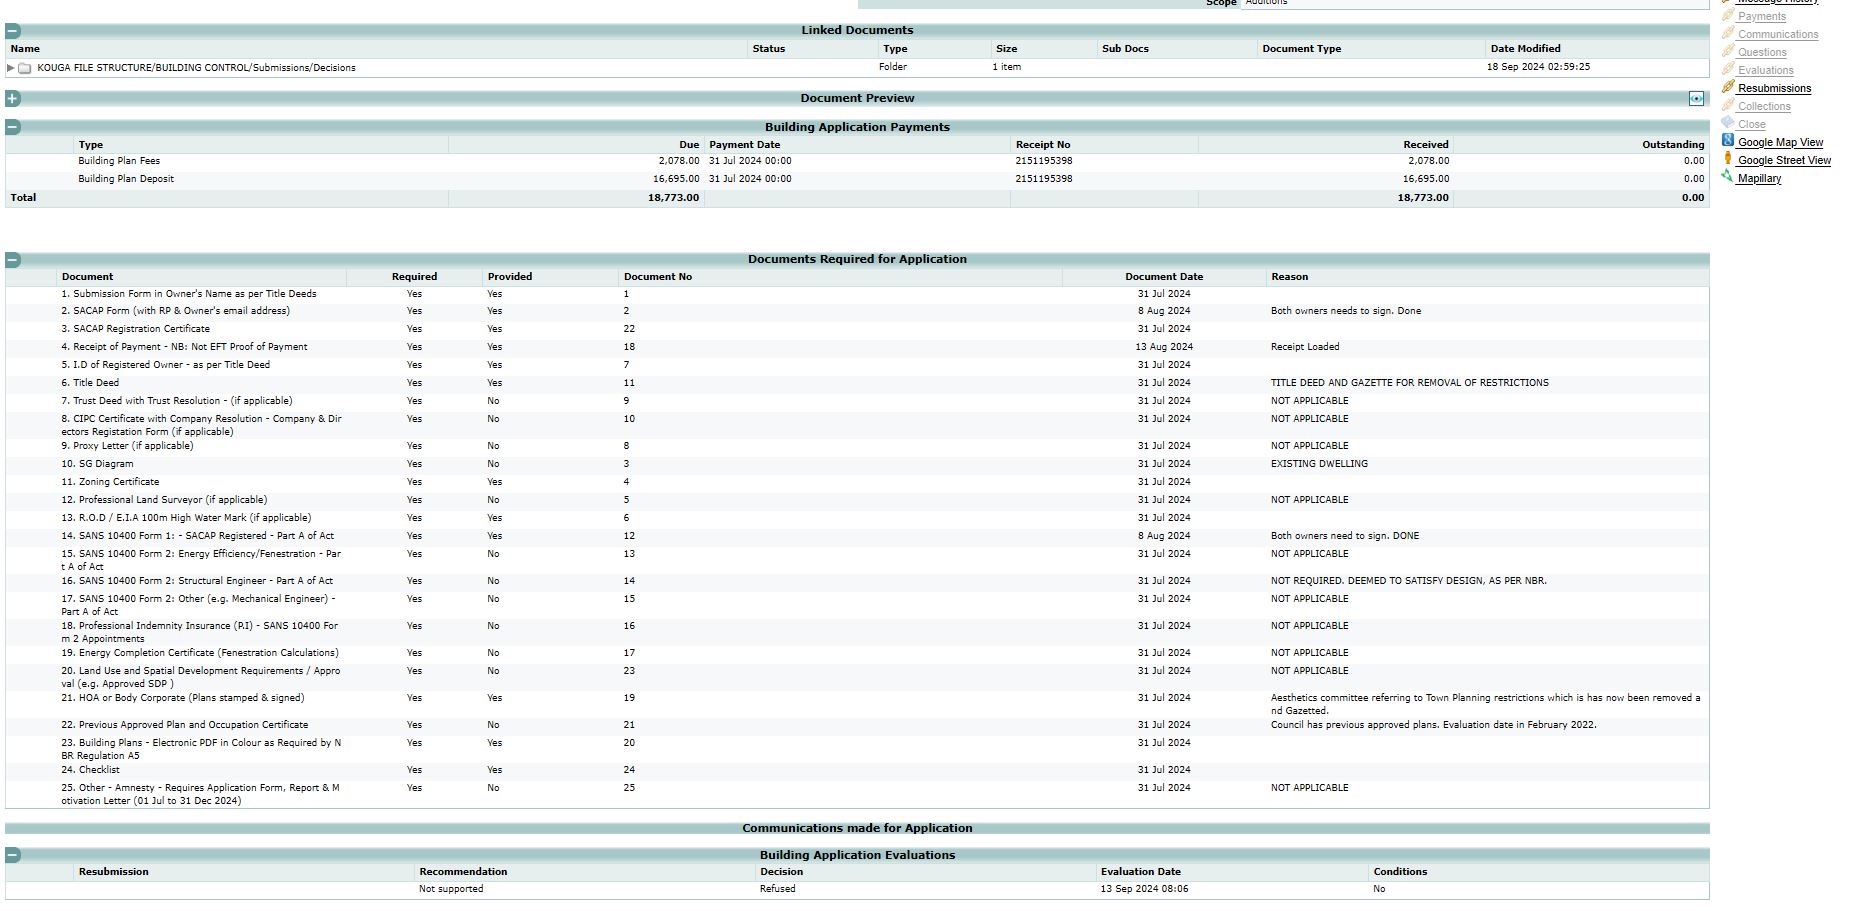Screen dimensions: 1856x911
Task: Click the 'Refused' decision cell
Action: (x=778, y=889)
